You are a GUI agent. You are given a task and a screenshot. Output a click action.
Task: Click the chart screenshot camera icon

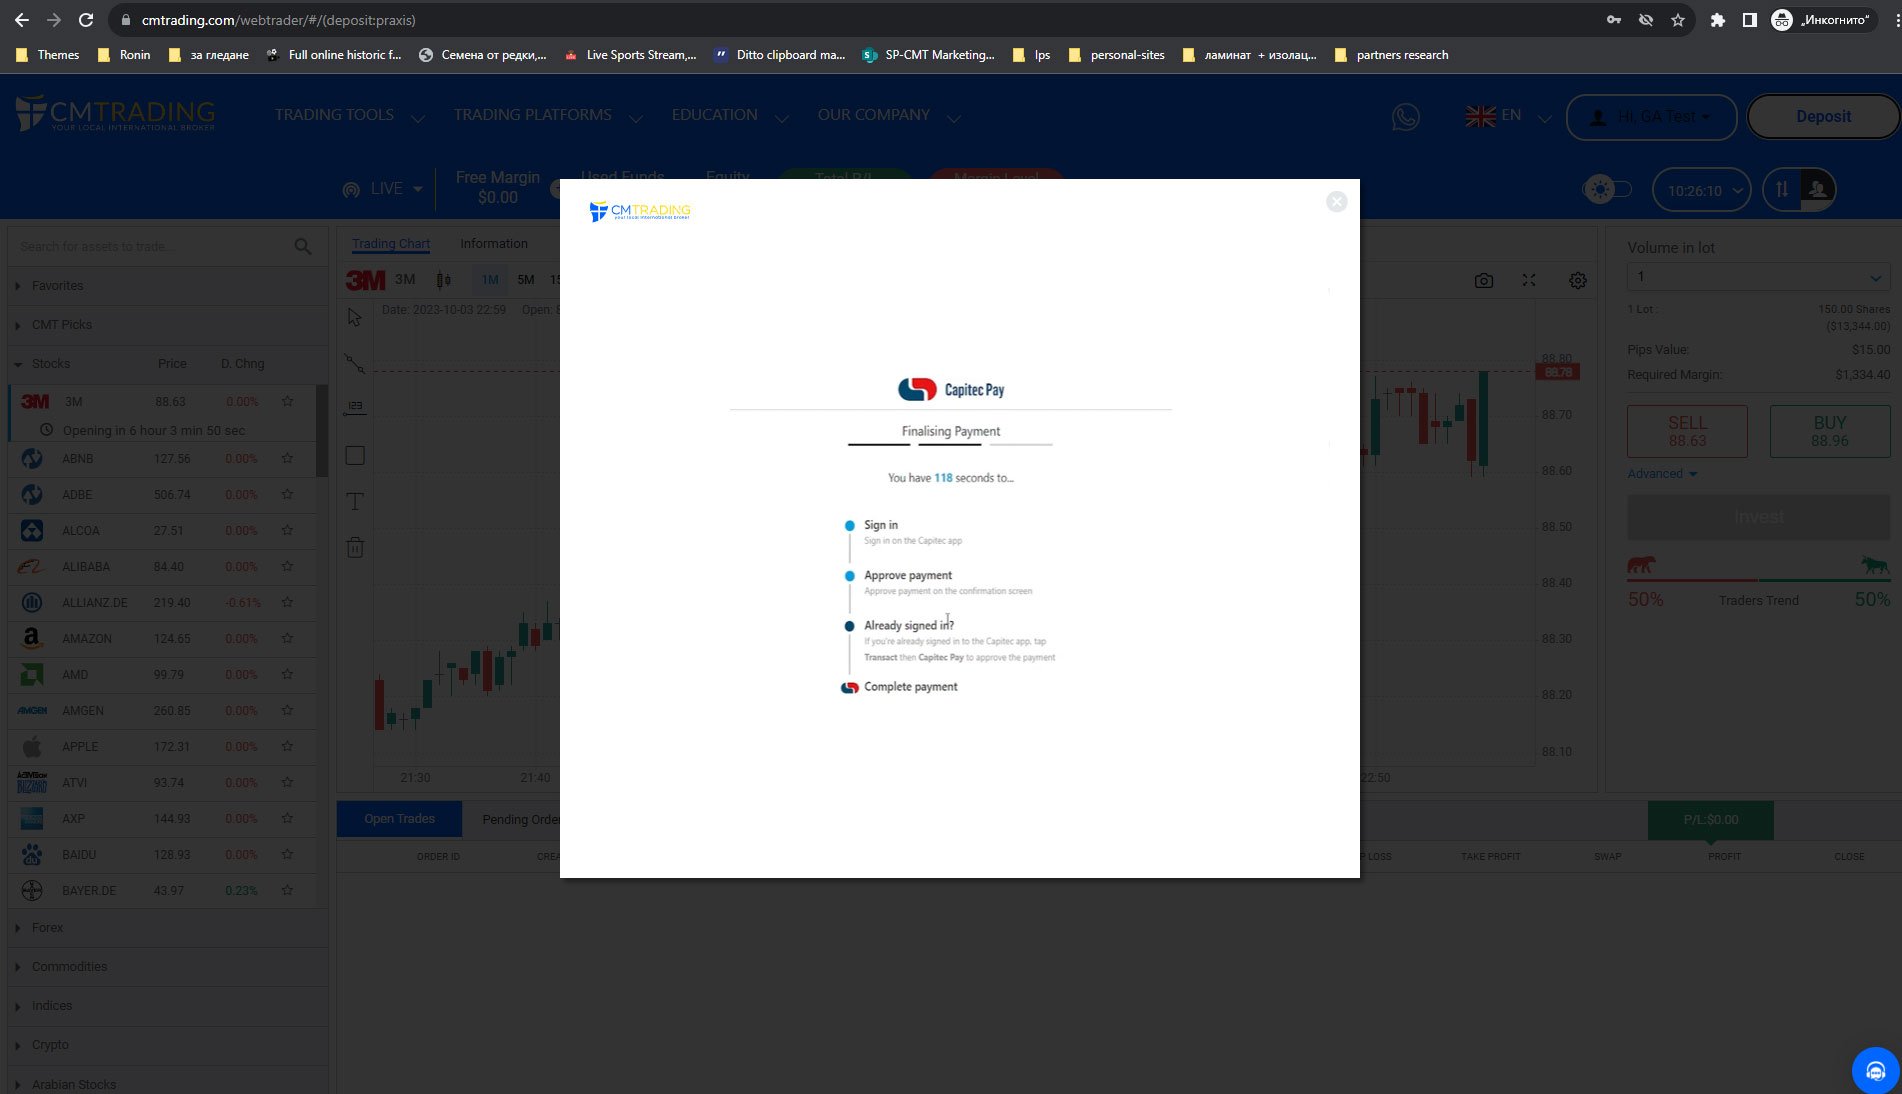(1484, 281)
